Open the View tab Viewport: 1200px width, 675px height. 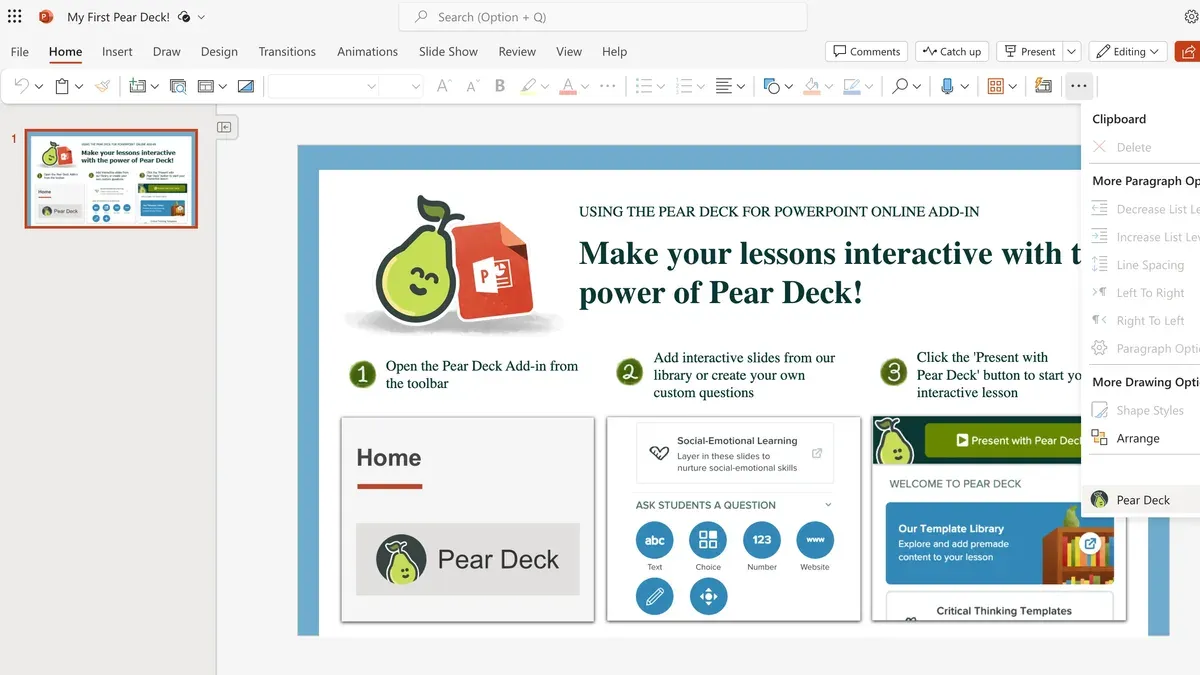tap(569, 51)
